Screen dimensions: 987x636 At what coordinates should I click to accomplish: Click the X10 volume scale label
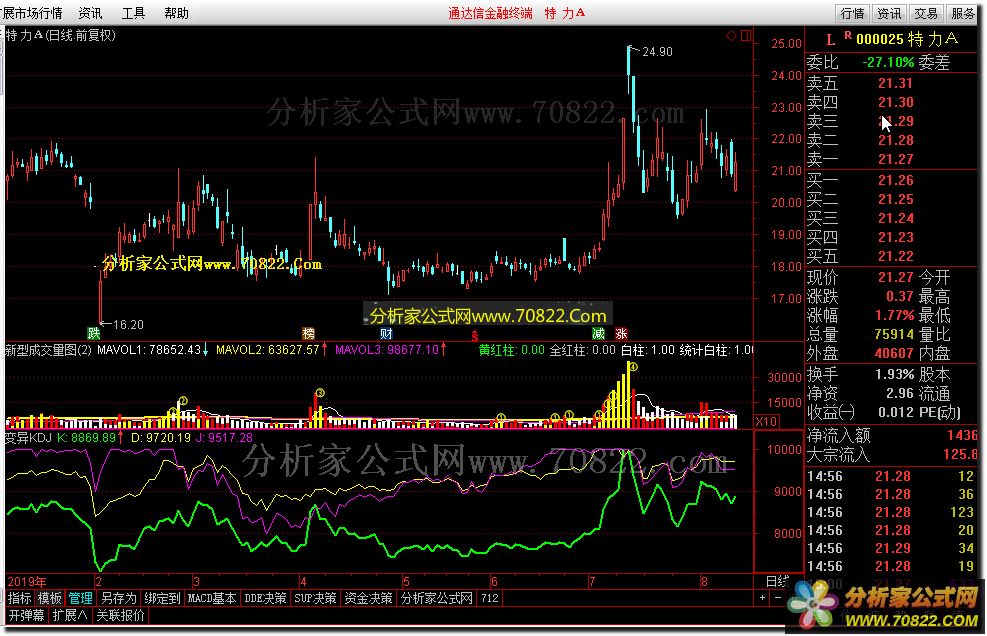coord(765,421)
